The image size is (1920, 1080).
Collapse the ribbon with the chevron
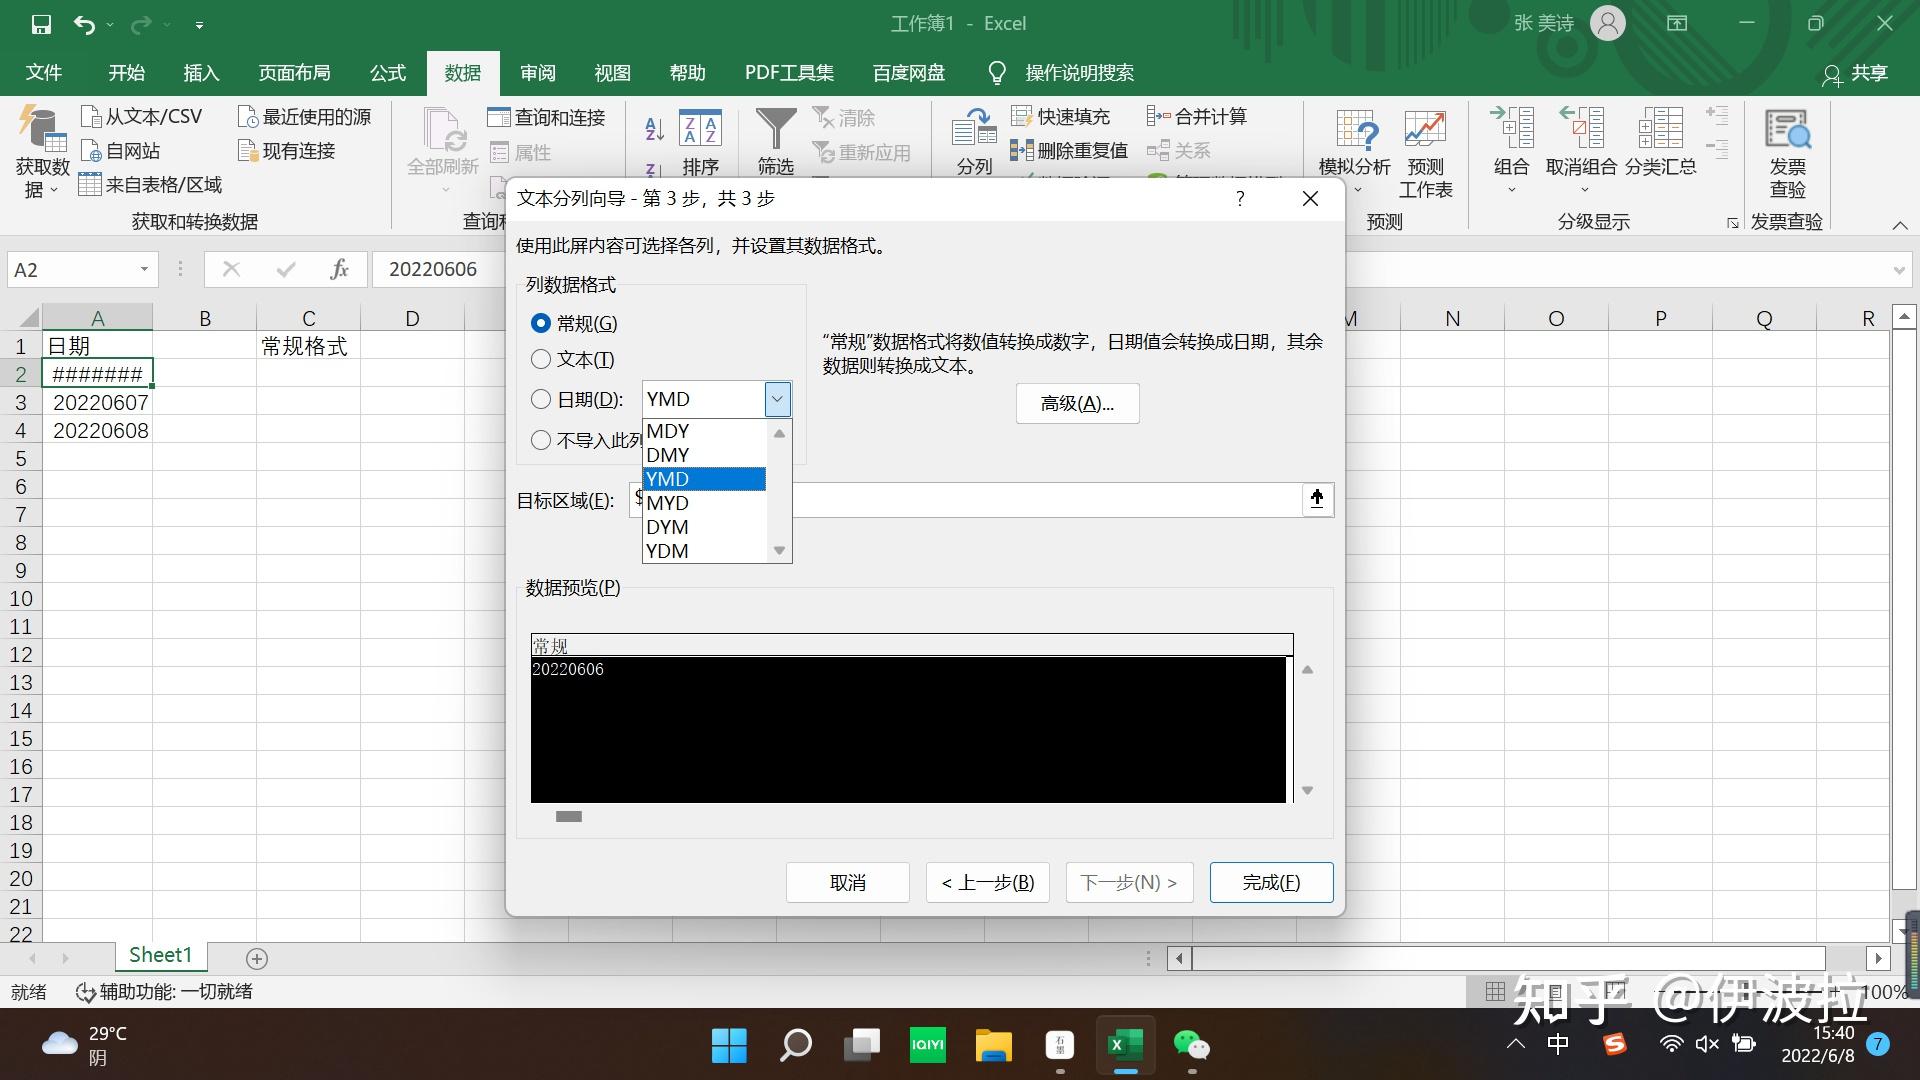(1900, 225)
